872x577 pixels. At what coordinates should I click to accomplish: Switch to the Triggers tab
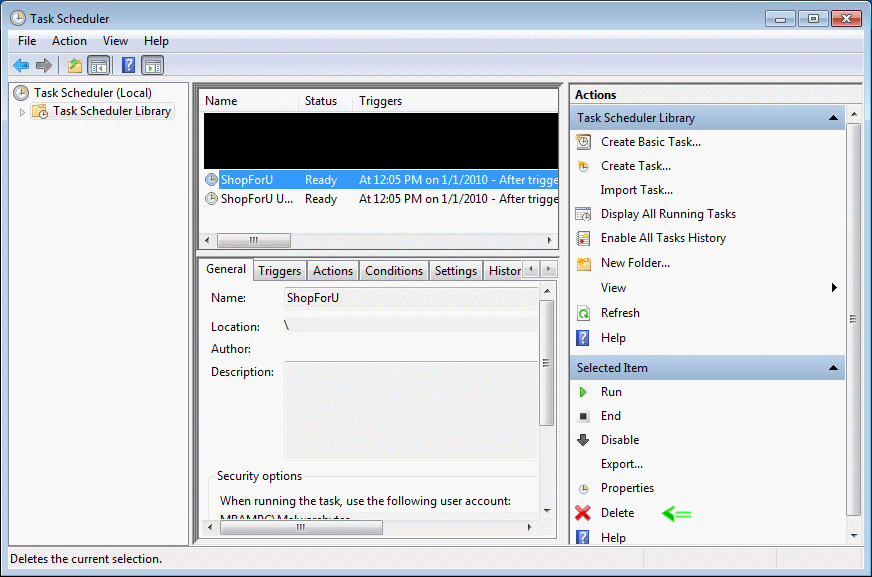coord(279,271)
